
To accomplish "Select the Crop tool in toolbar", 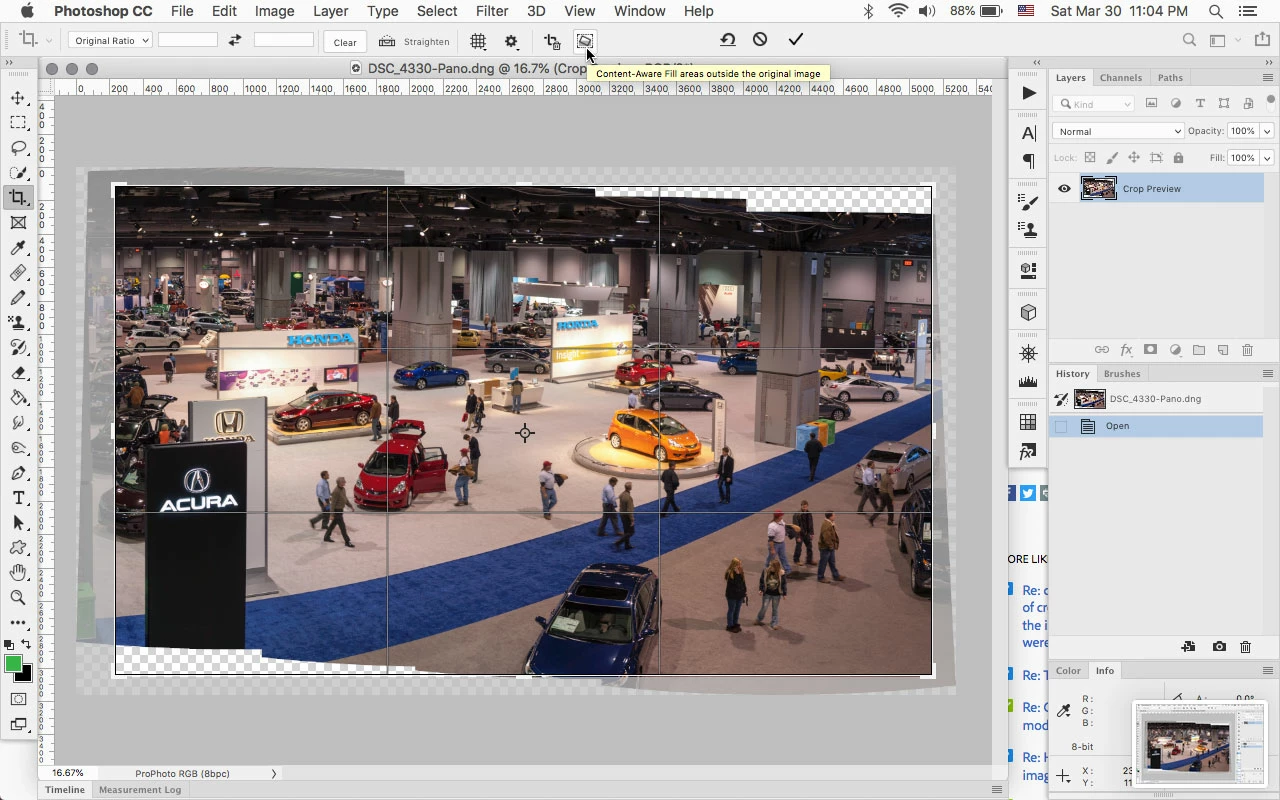I will tap(18, 198).
